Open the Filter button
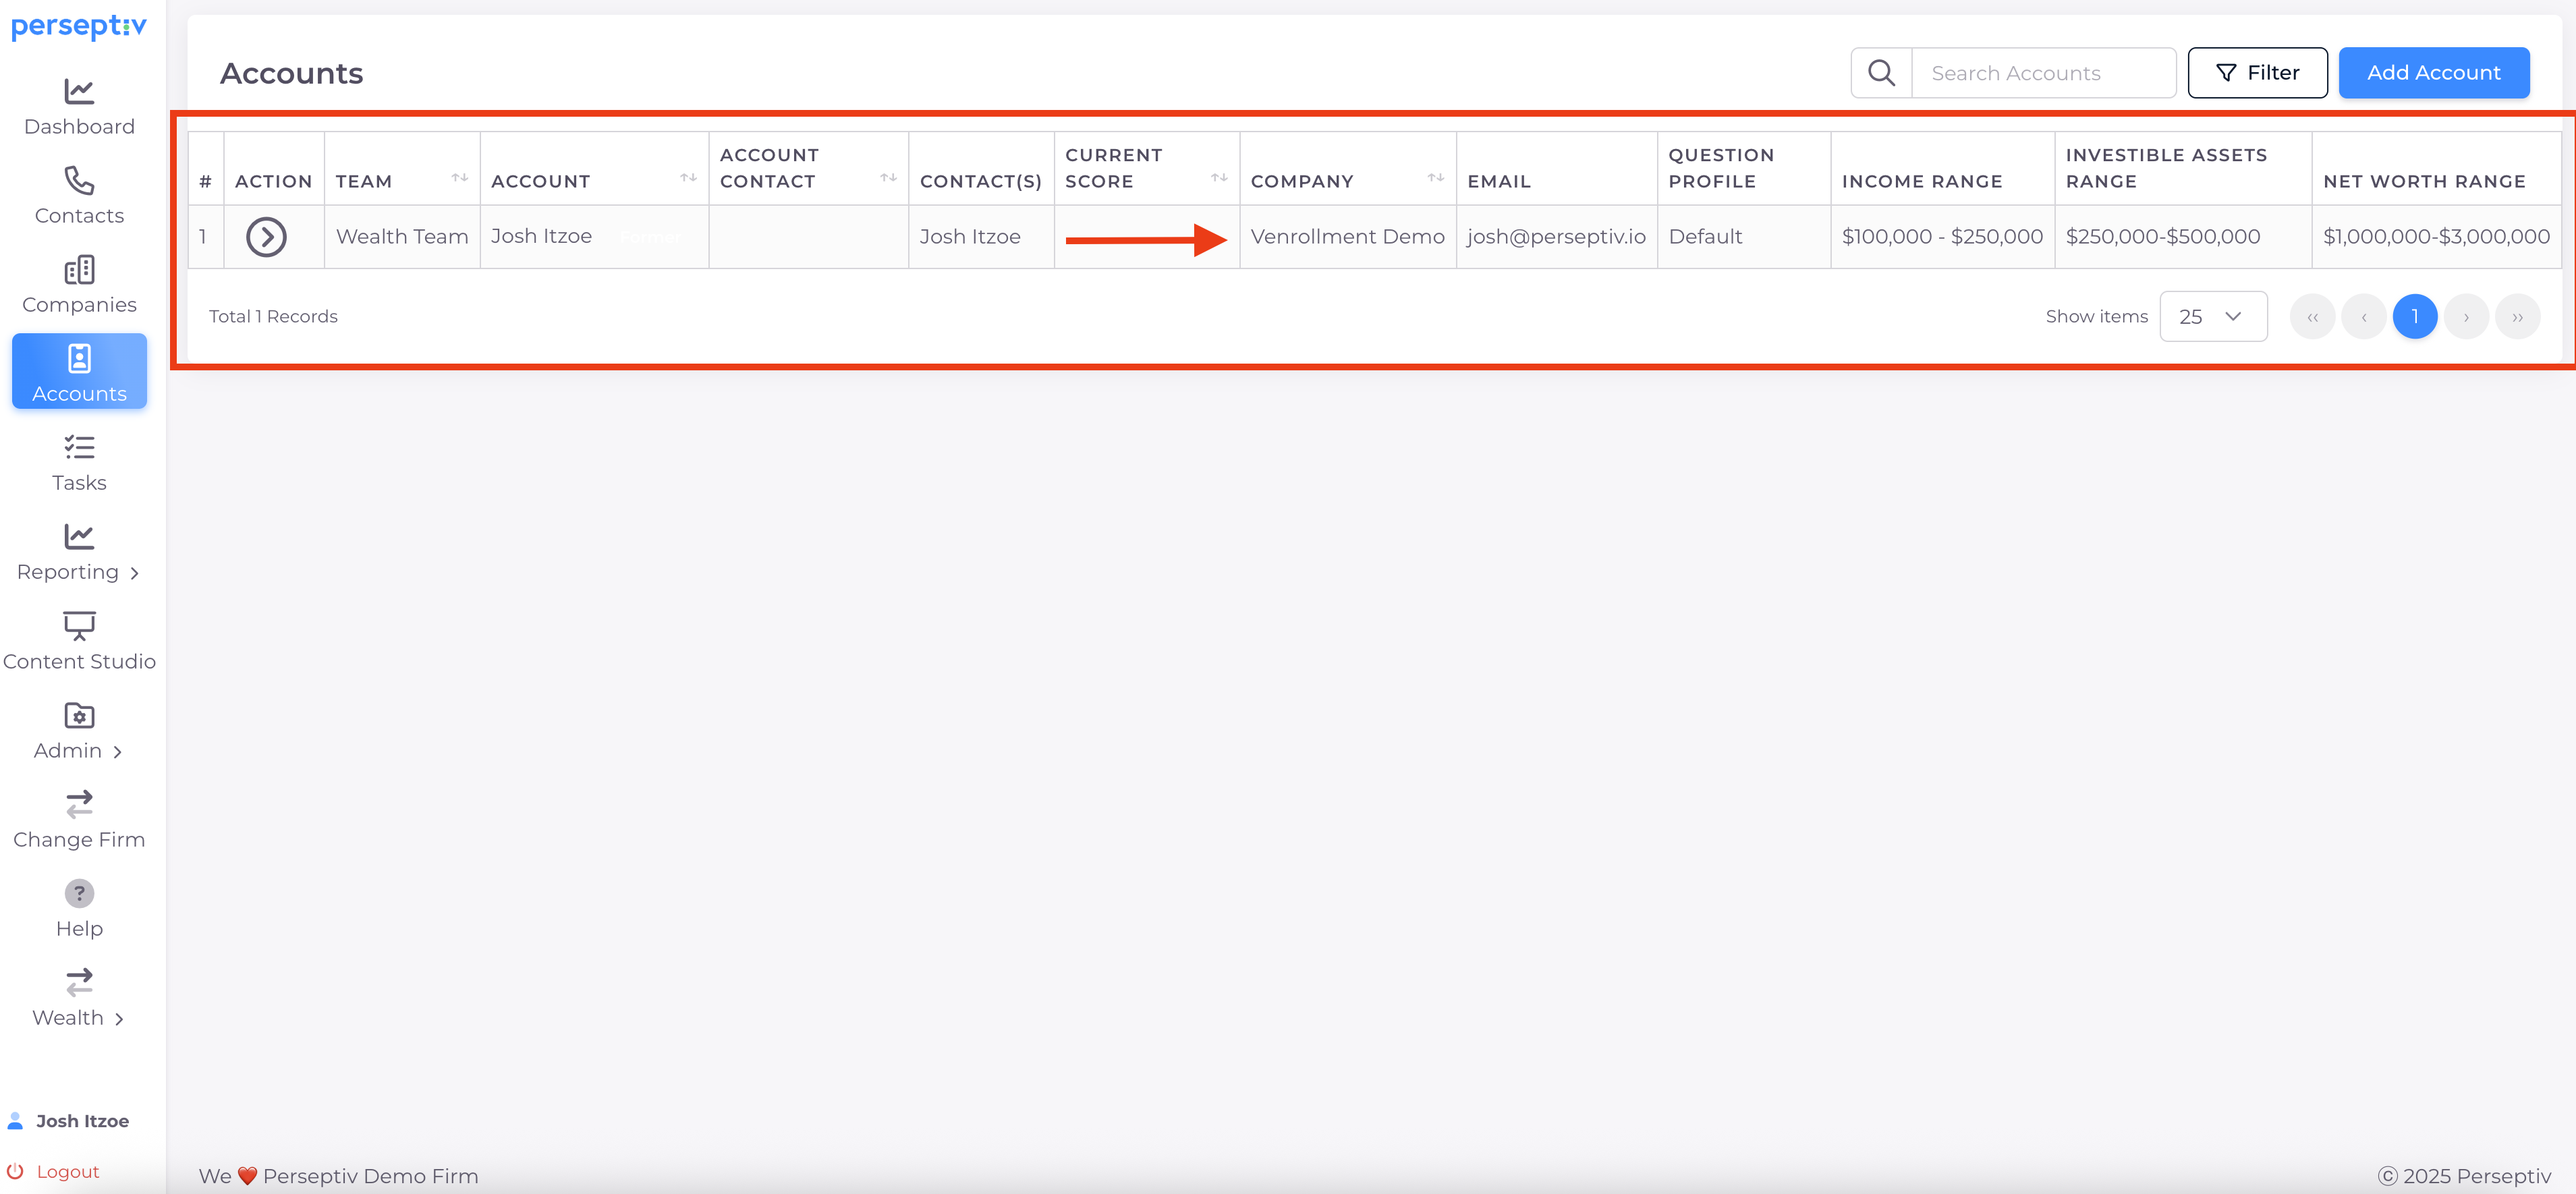This screenshot has width=2576, height=1194. [x=2257, y=73]
